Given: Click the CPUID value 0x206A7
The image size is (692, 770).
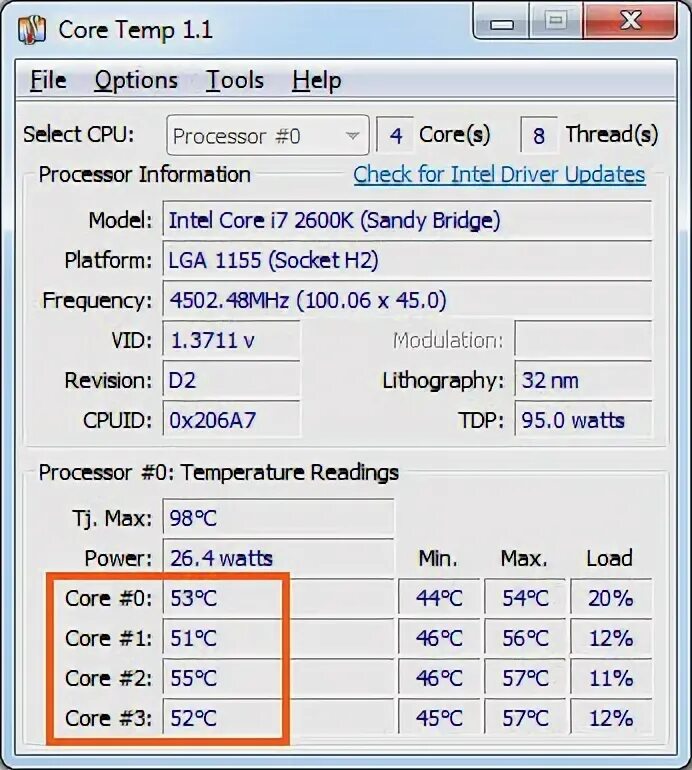Looking at the screenshot, I should (x=231, y=420).
